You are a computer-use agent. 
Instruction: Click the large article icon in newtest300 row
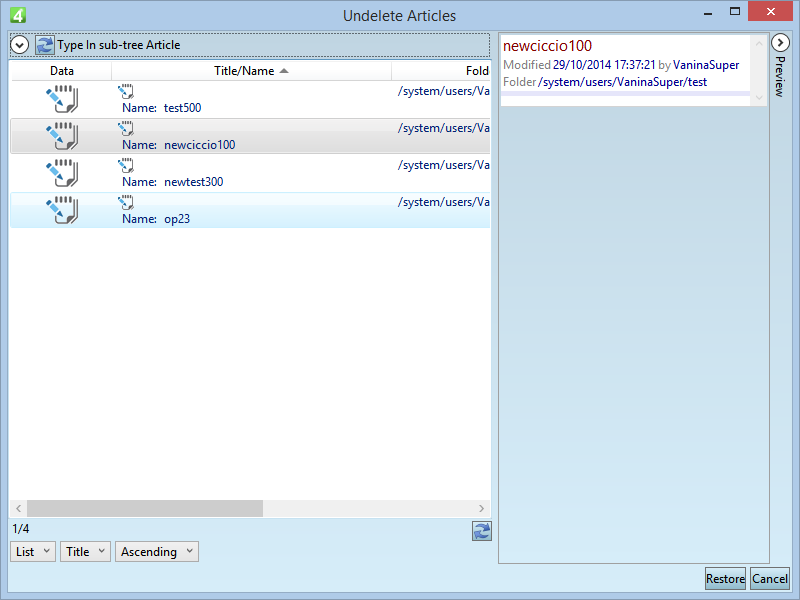[62, 173]
